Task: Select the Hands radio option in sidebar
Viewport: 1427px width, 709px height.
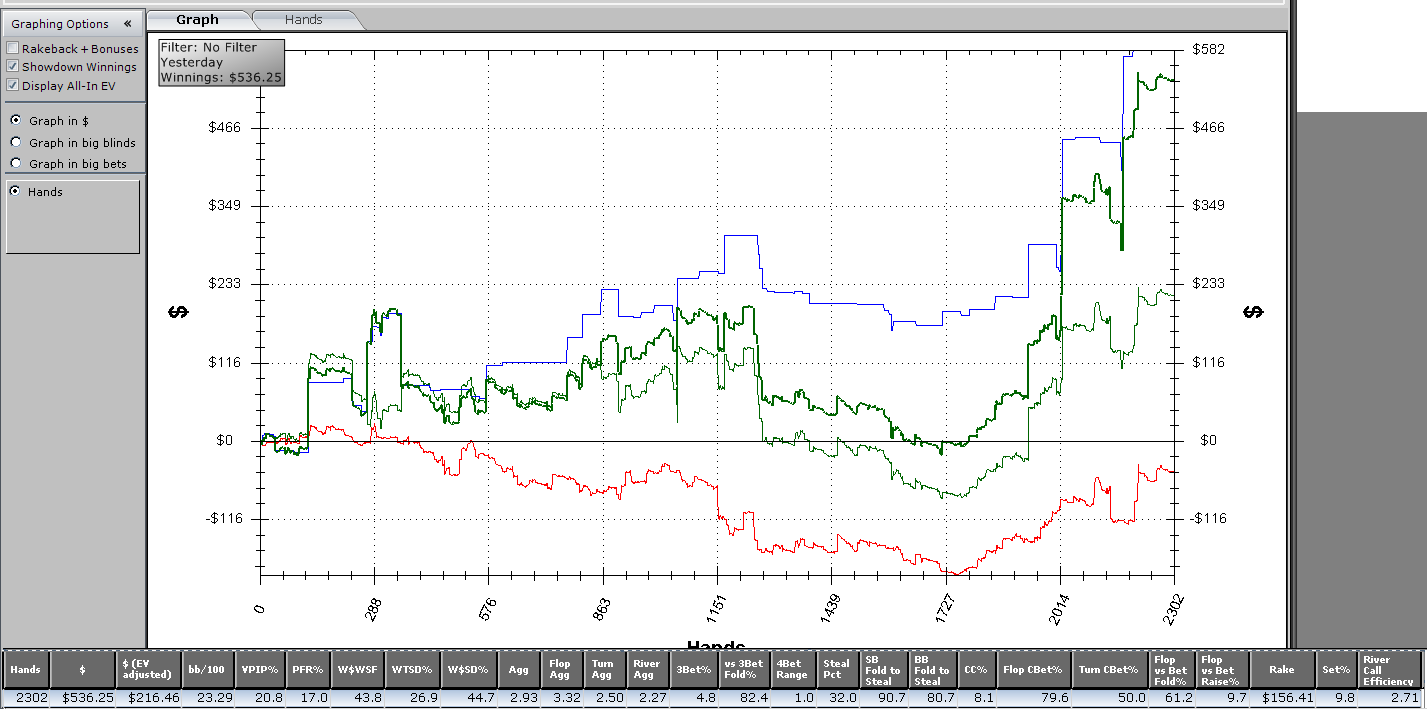Action: 15,192
